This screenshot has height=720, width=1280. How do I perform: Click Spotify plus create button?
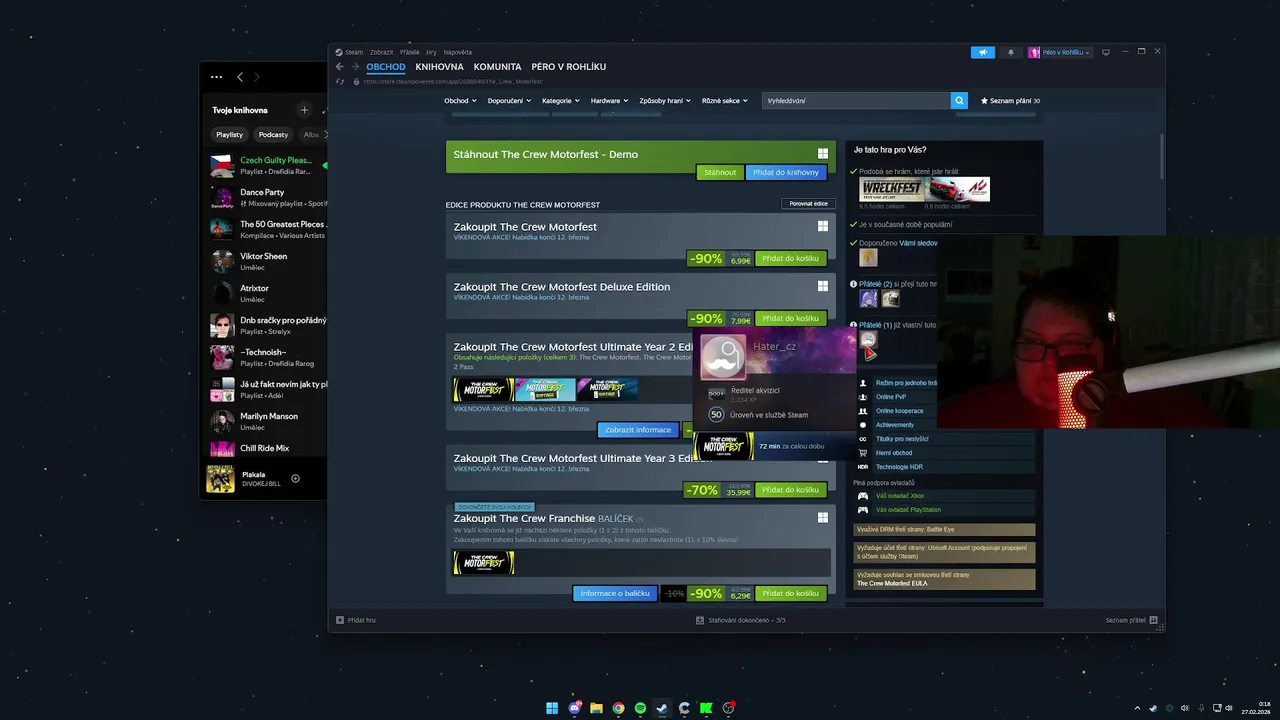point(304,110)
